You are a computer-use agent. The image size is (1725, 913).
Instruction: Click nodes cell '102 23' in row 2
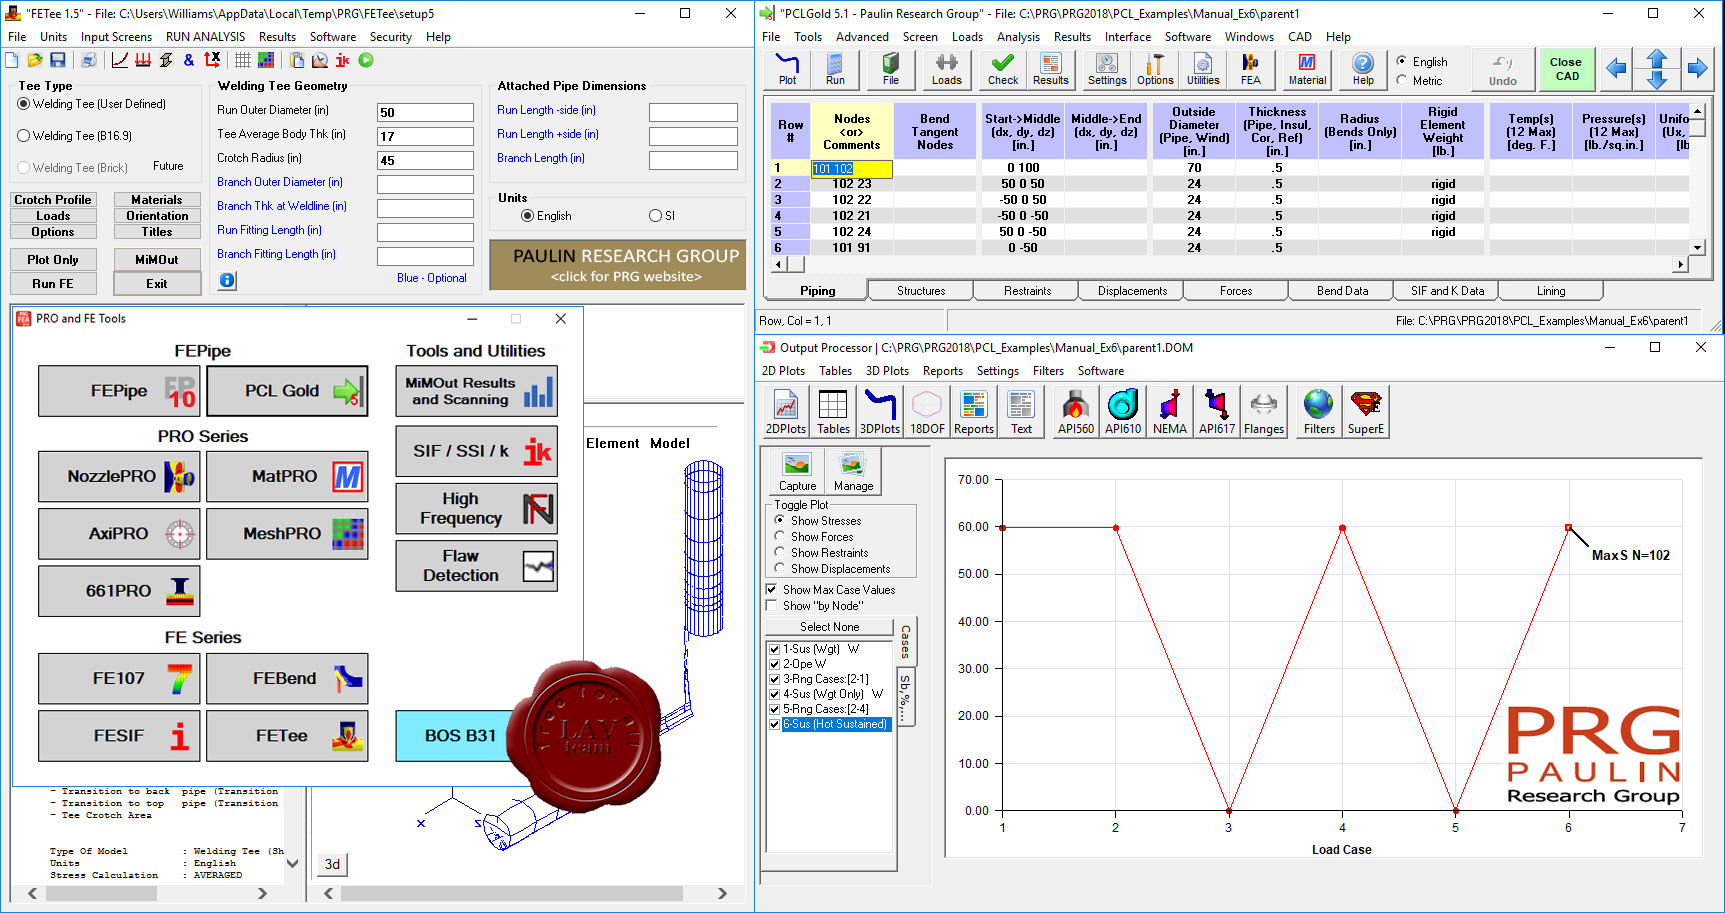point(851,184)
